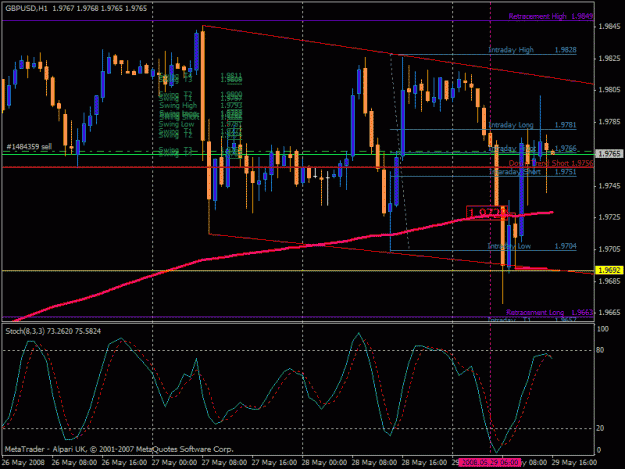Click the 1.9685 price axis value
625x469 pixels.
[609, 281]
